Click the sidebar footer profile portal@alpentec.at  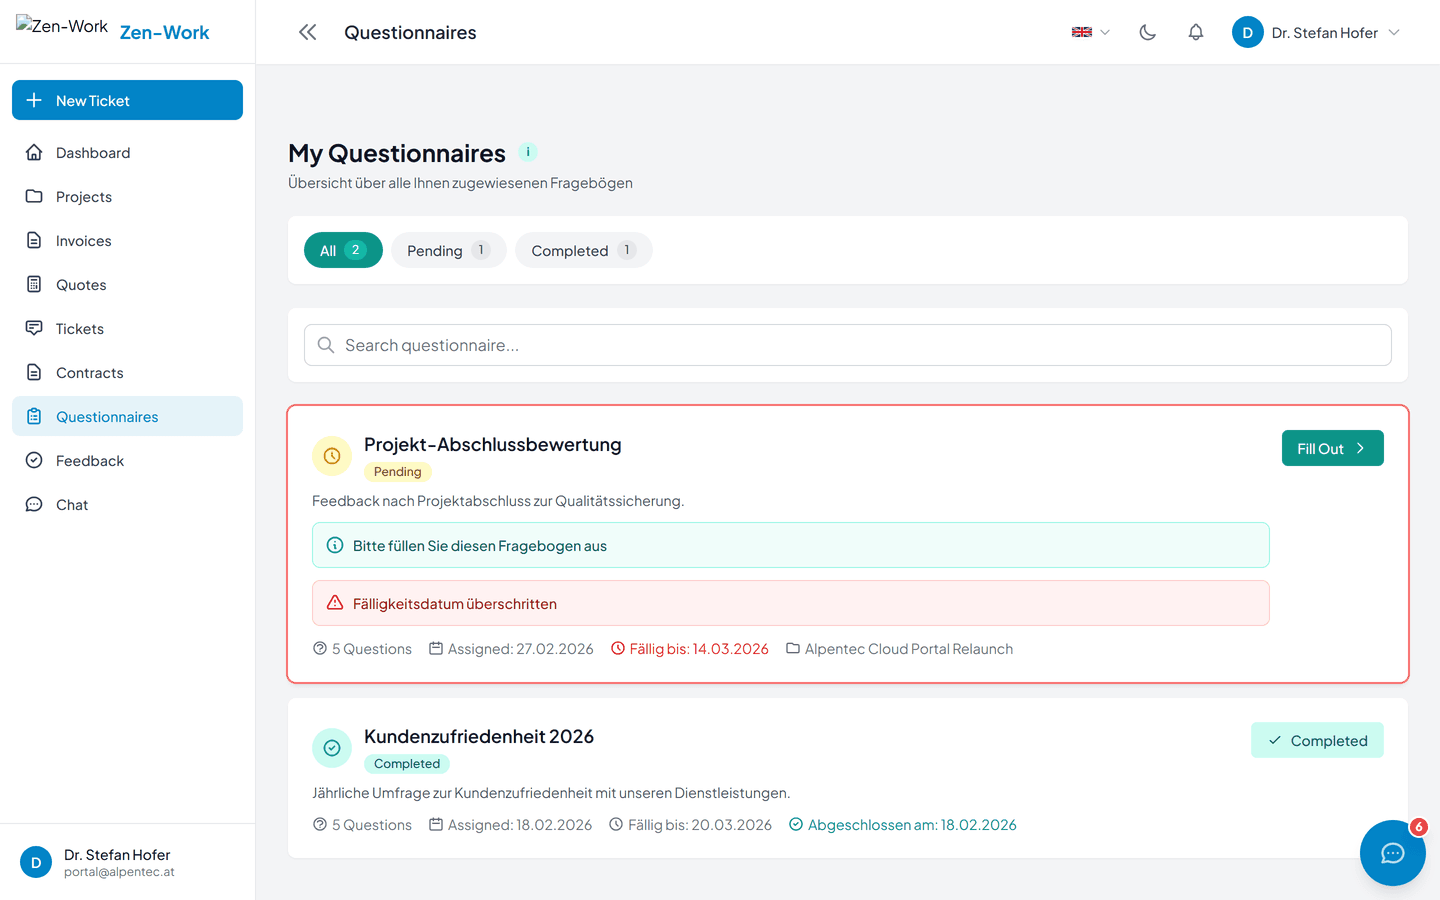pos(127,862)
